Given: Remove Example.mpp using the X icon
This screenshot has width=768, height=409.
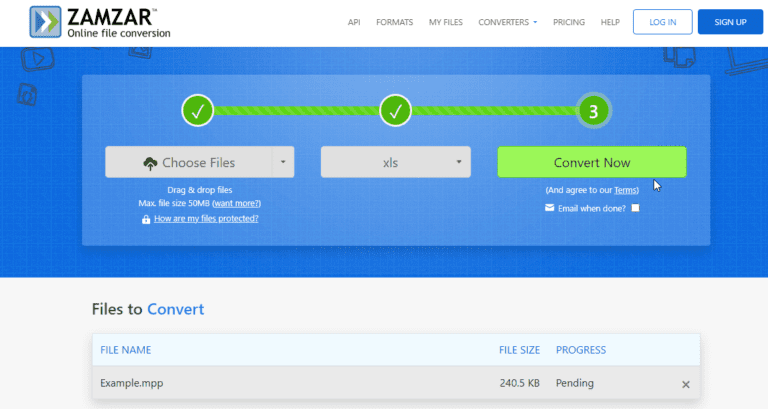Looking at the screenshot, I should (x=685, y=384).
